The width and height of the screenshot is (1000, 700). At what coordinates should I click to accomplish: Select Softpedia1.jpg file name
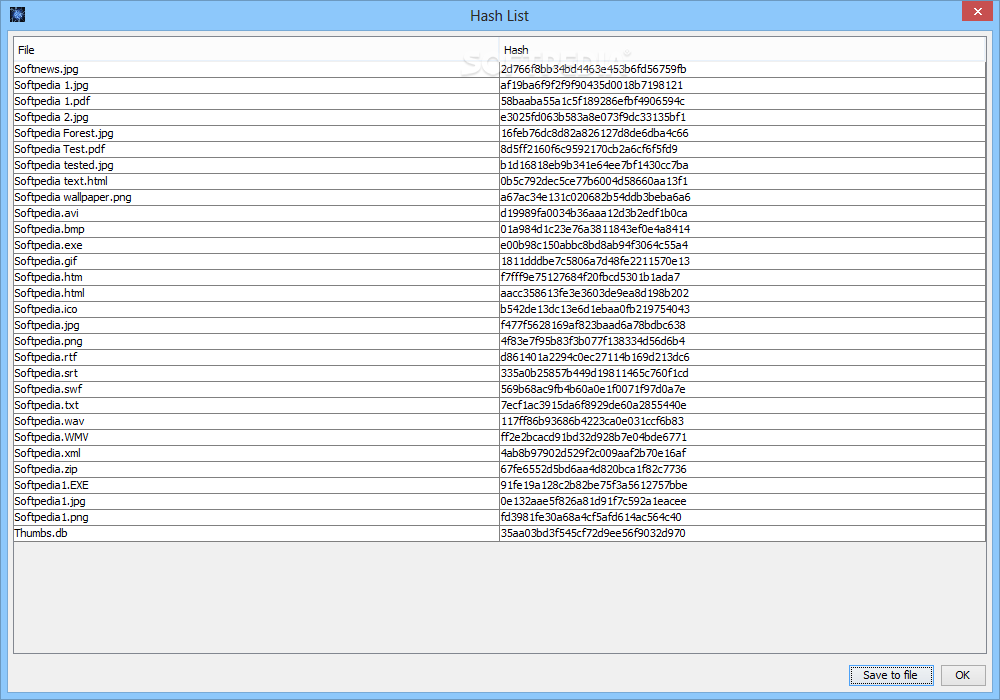(50, 501)
